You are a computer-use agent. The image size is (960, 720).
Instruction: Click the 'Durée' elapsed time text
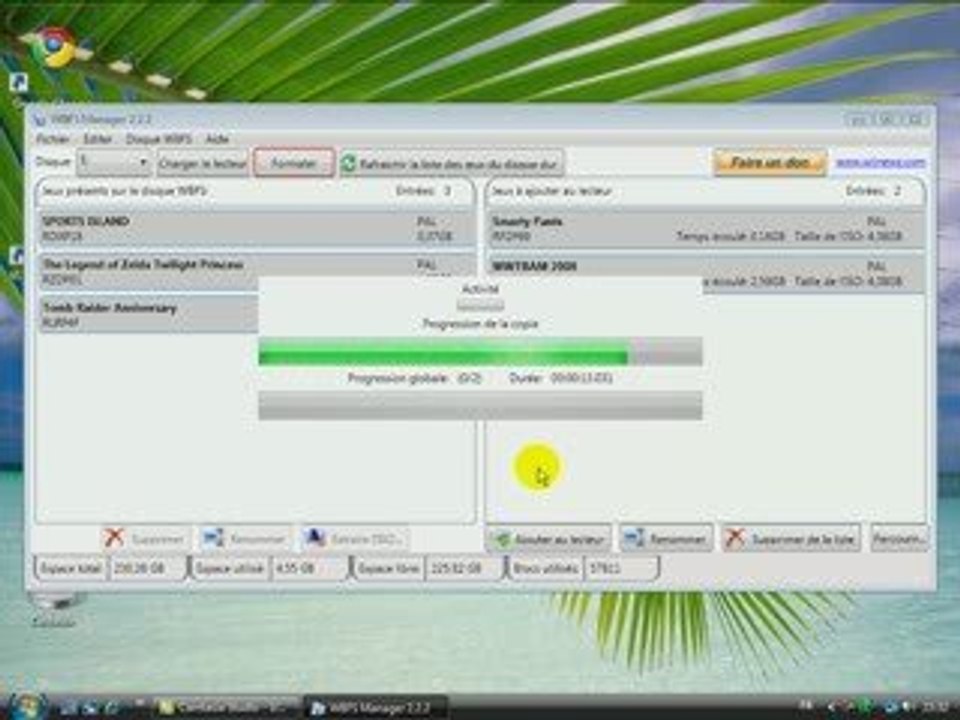pyautogui.click(x=561, y=378)
